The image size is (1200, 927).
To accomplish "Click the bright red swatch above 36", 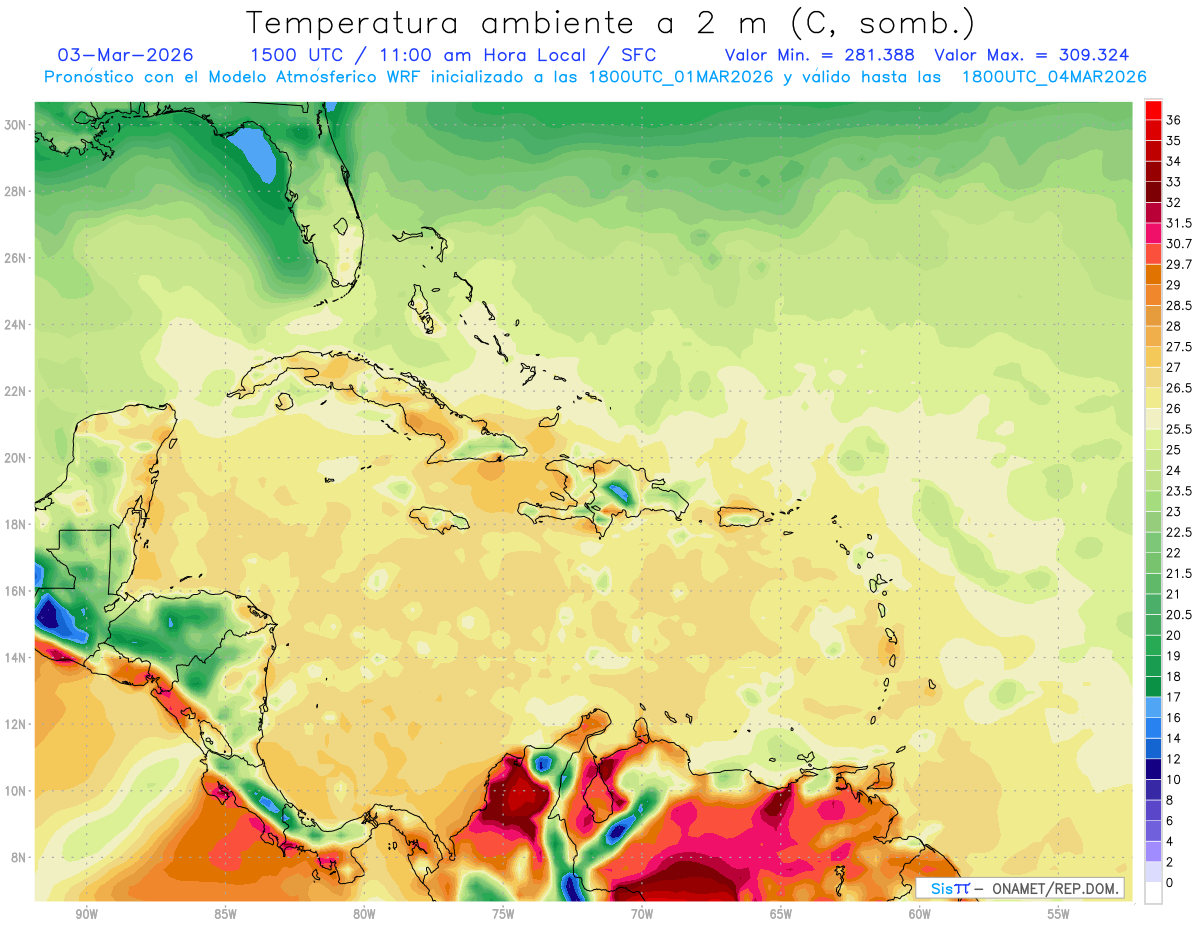I will tap(1153, 110).
